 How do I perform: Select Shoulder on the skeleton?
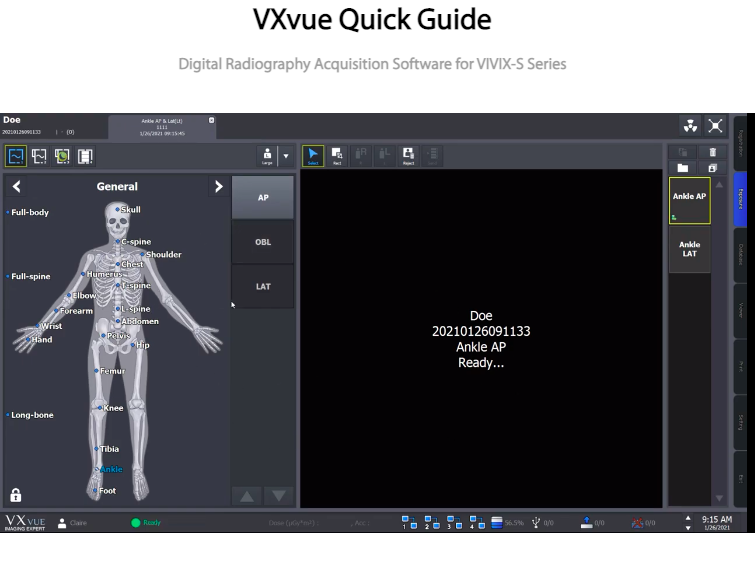click(161, 254)
